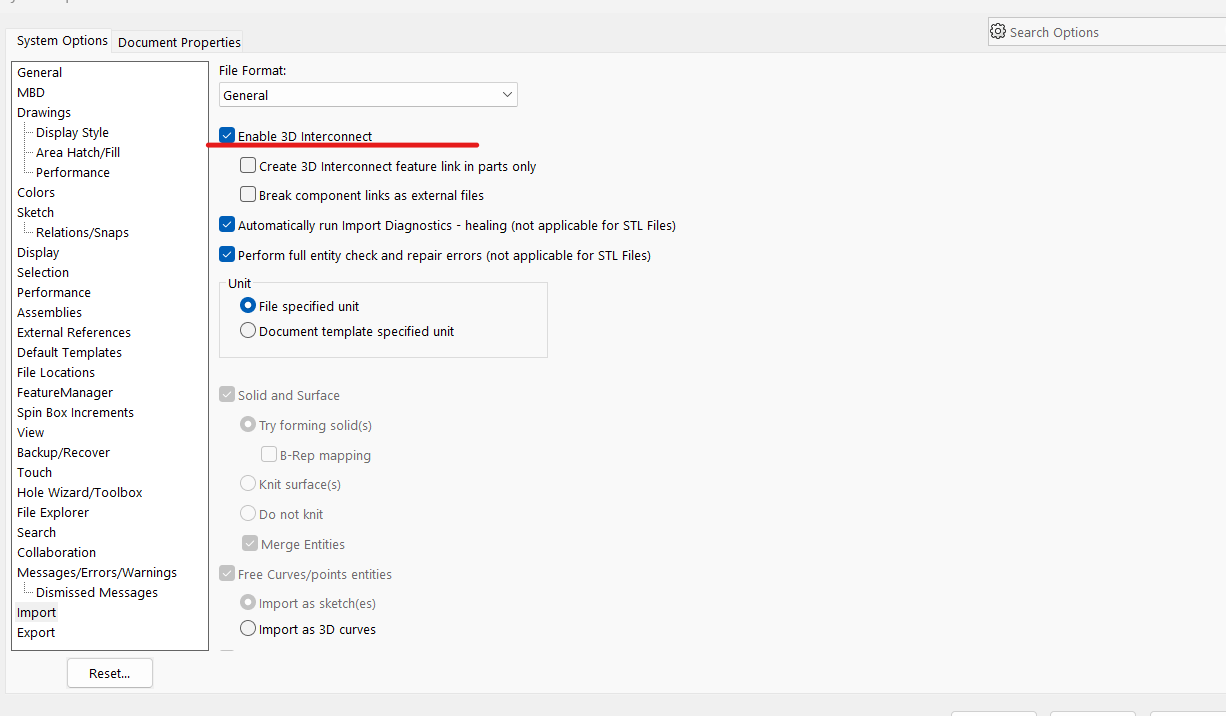Click the gear icon in Search Options
Viewport: 1226px width, 716px height.
tap(997, 32)
